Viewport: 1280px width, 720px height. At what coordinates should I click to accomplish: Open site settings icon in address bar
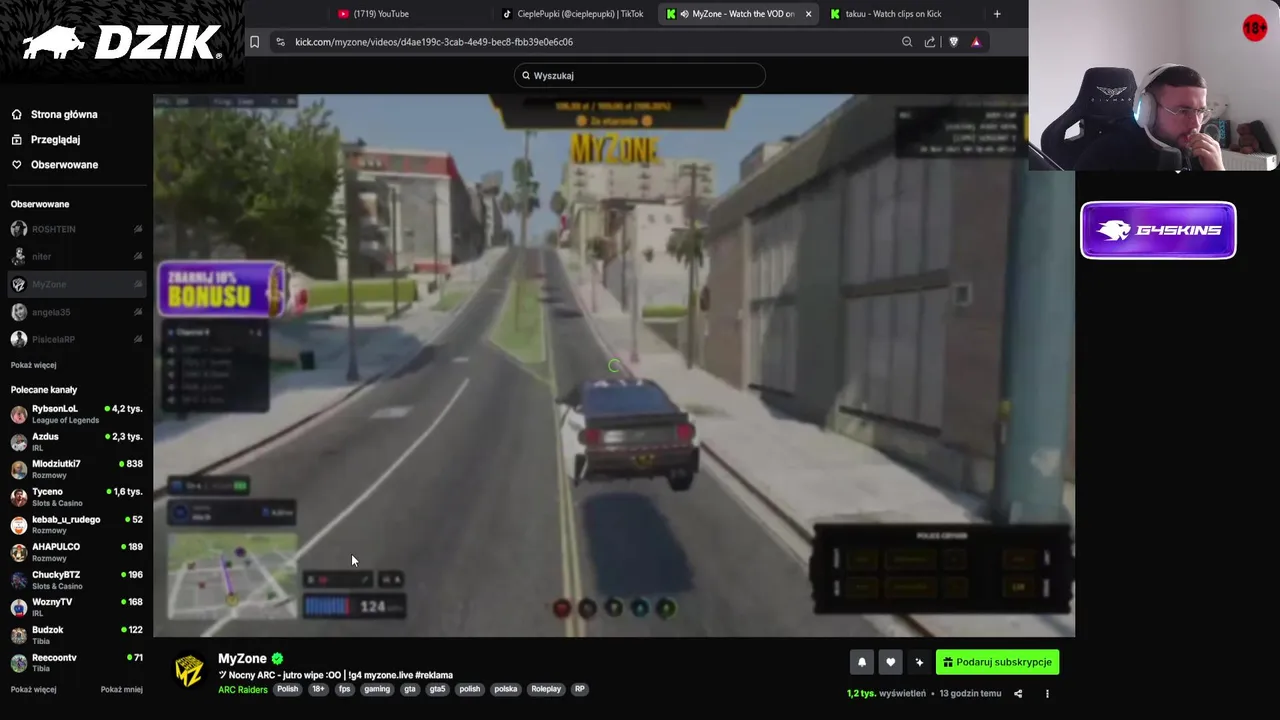(280, 42)
